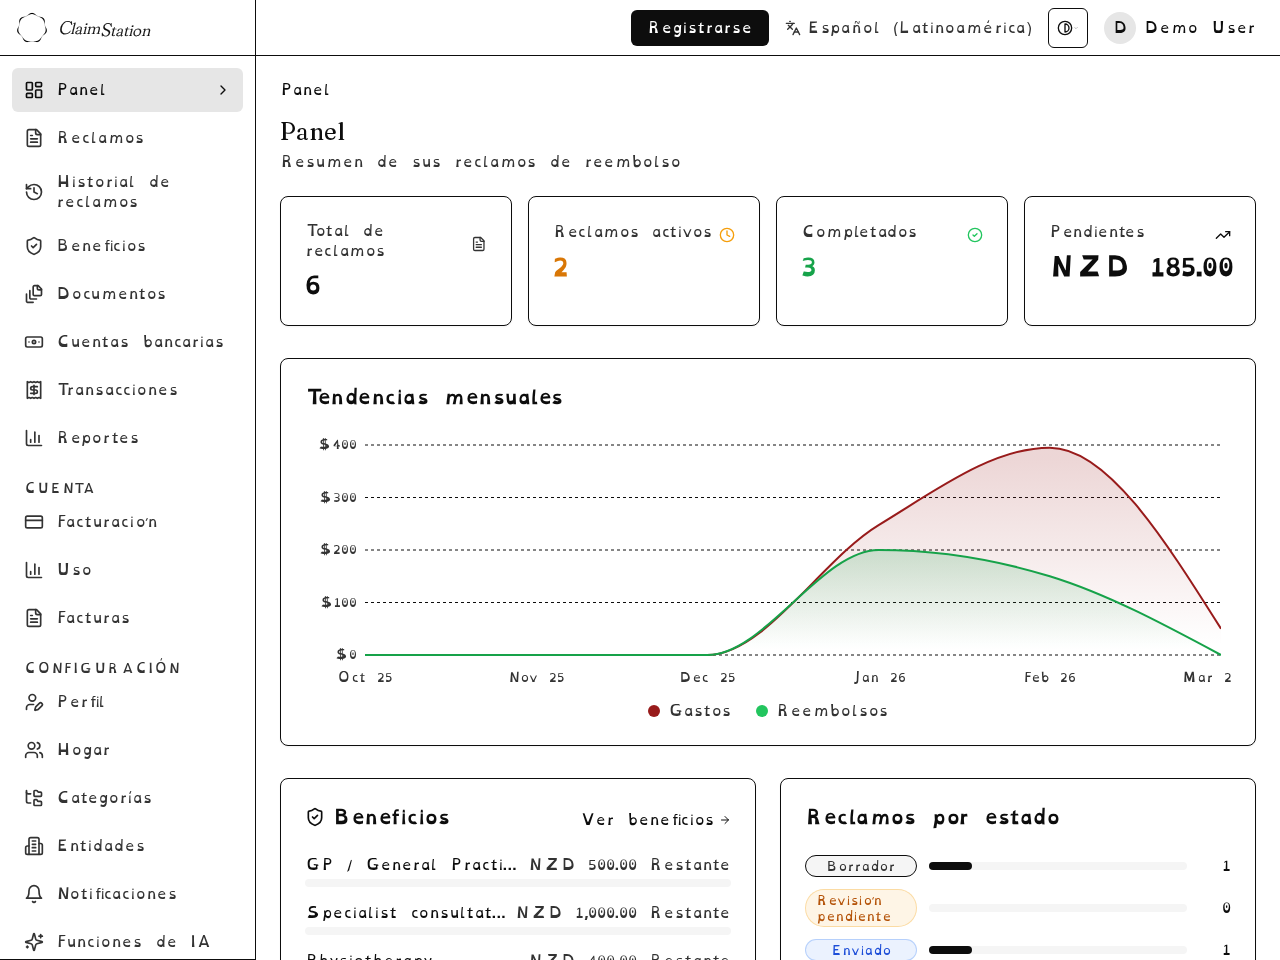
Task: Click the document icon in Total de reclamos card
Action: click(479, 244)
